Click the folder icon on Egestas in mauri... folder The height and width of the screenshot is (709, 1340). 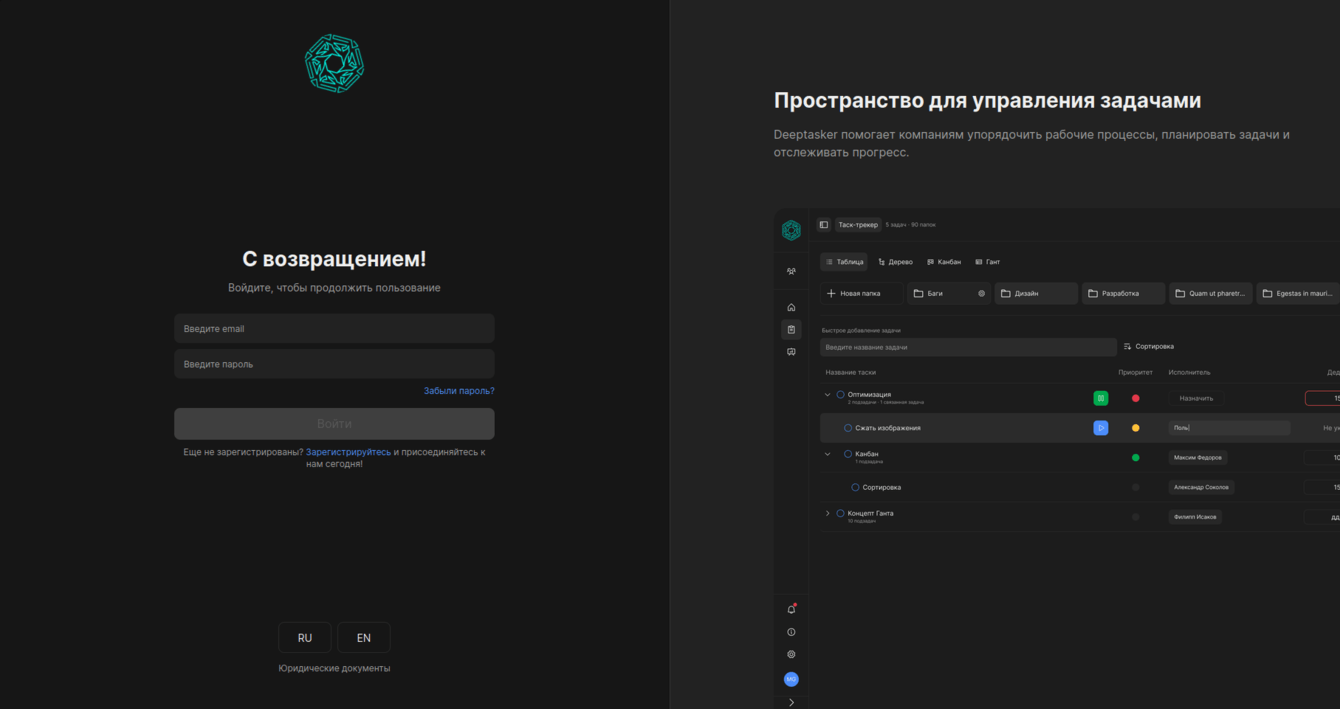coord(1267,294)
